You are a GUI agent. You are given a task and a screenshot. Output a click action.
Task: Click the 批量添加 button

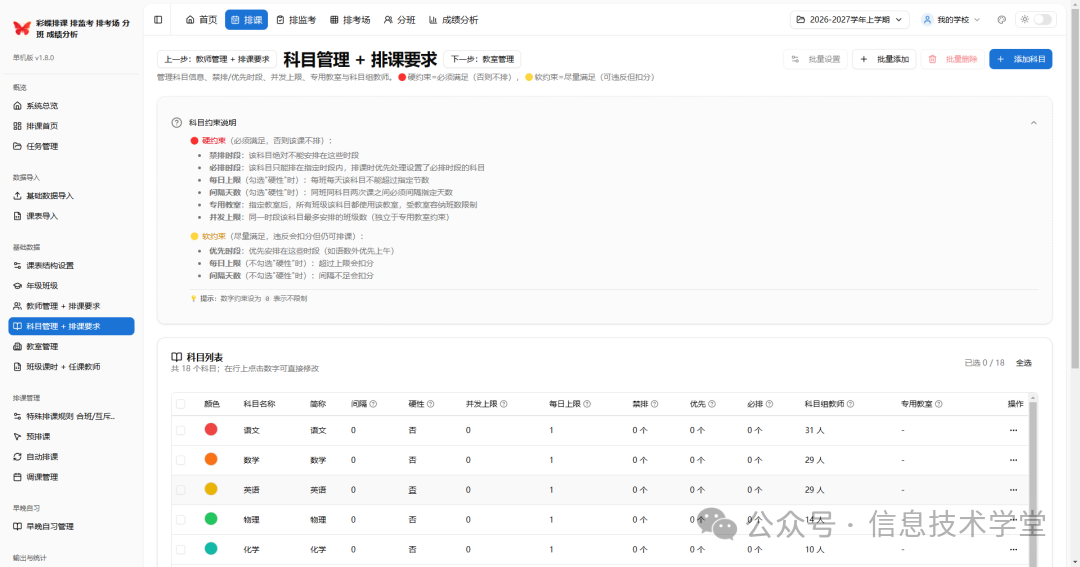pos(884,59)
